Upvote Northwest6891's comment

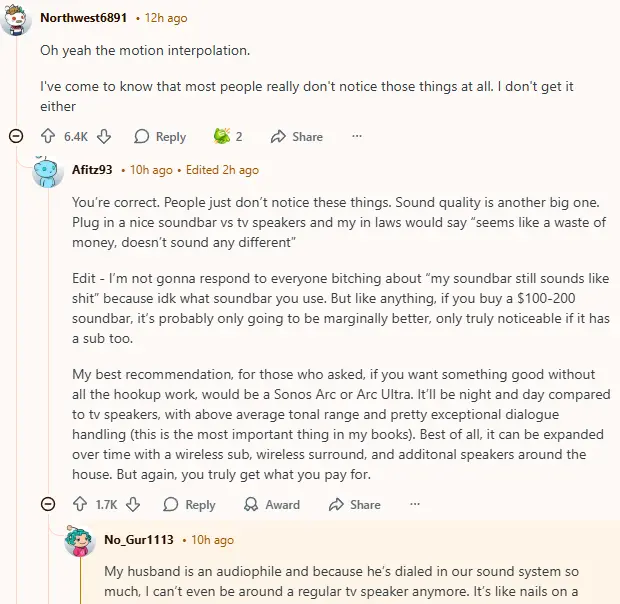pos(48,136)
